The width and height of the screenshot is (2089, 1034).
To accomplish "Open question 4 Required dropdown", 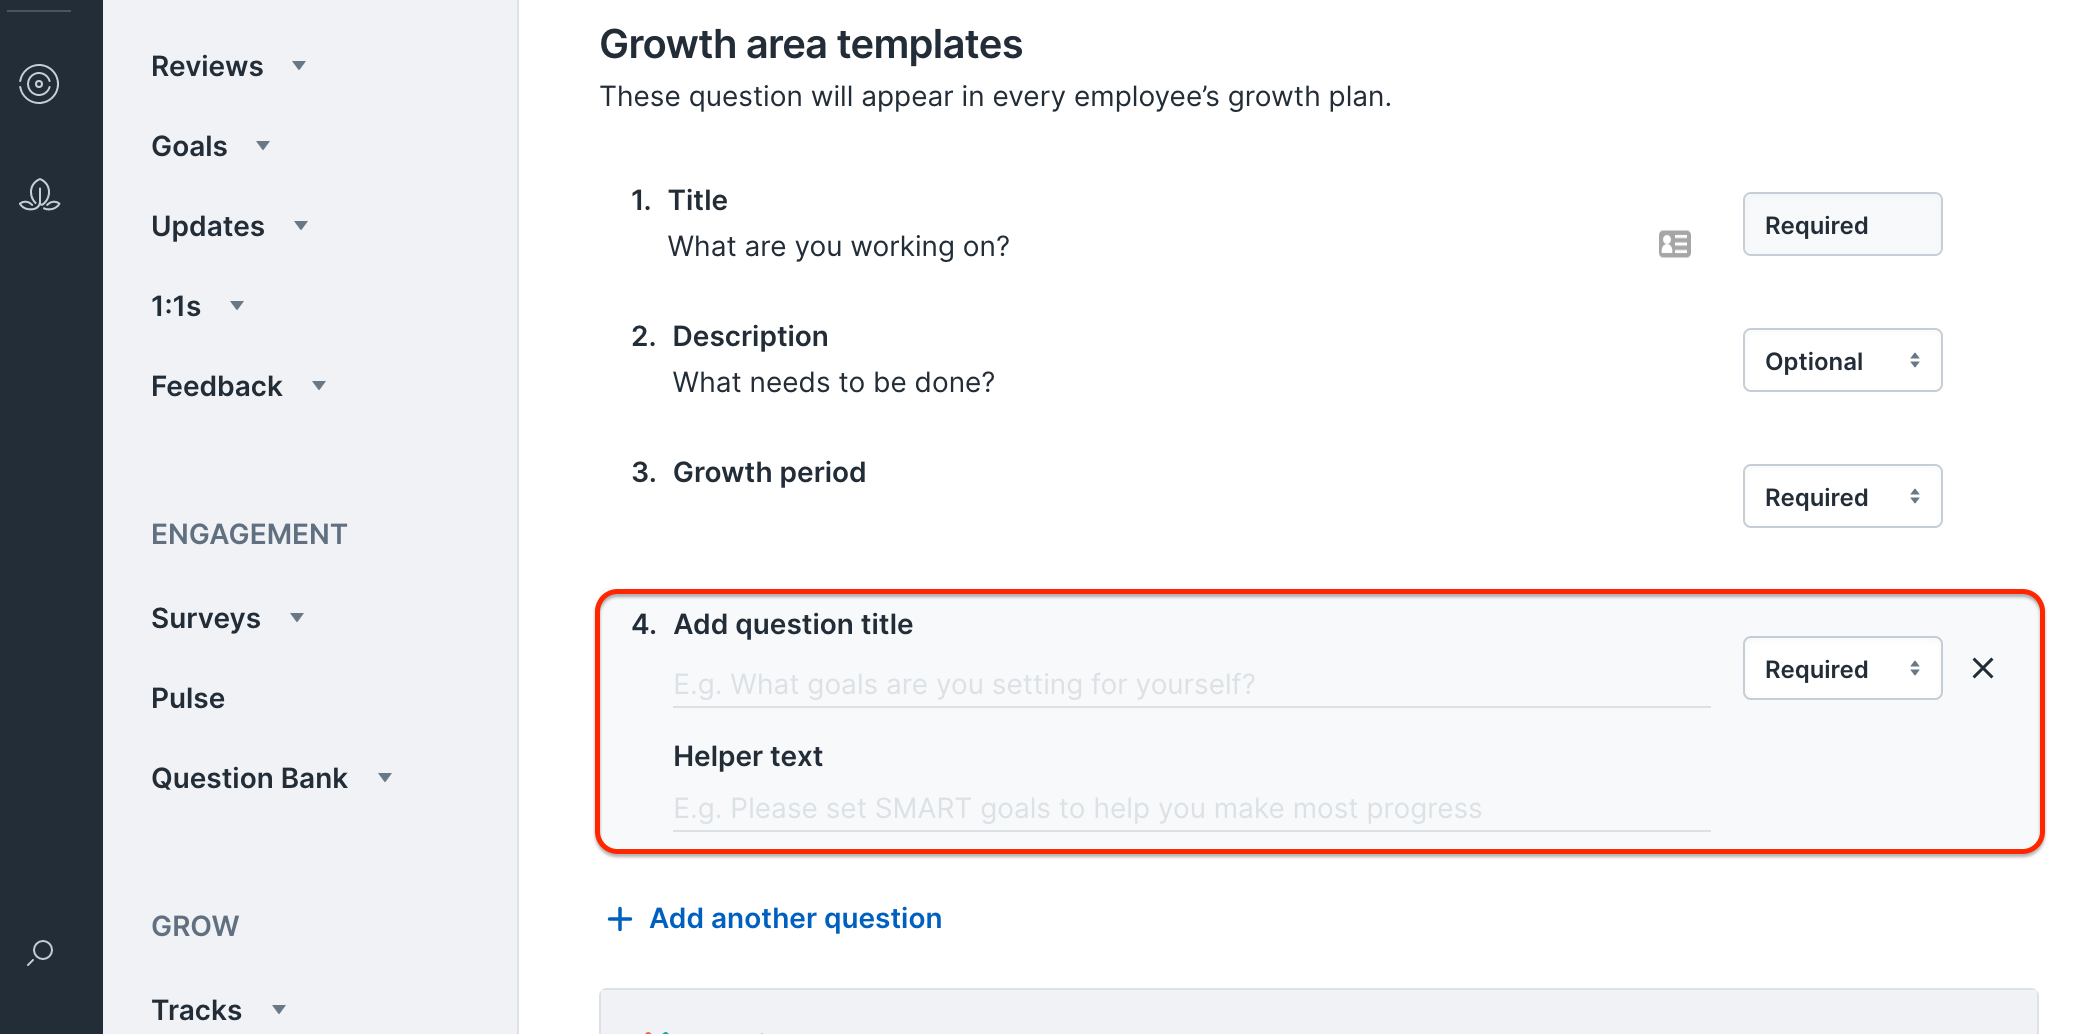I will click(x=1842, y=668).
